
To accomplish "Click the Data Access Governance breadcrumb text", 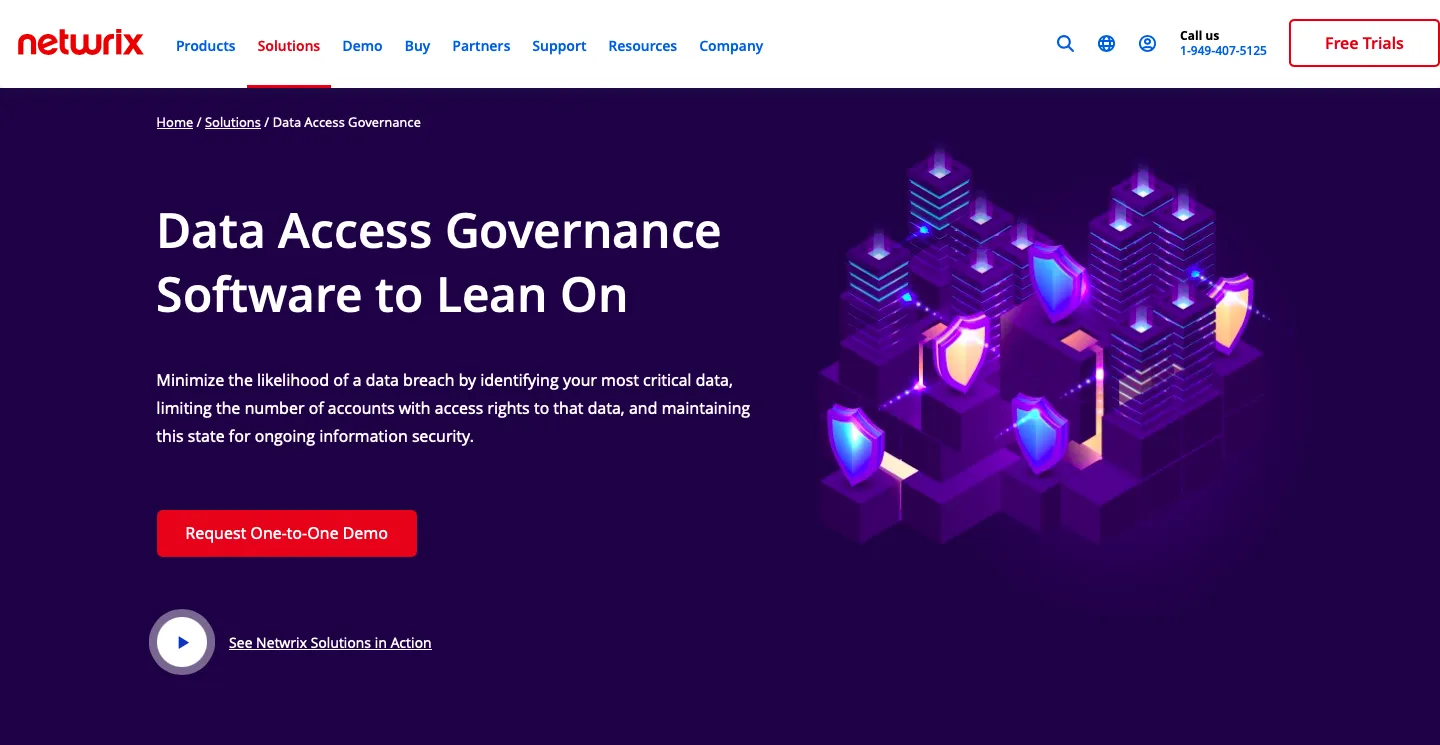I will pos(347,122).
